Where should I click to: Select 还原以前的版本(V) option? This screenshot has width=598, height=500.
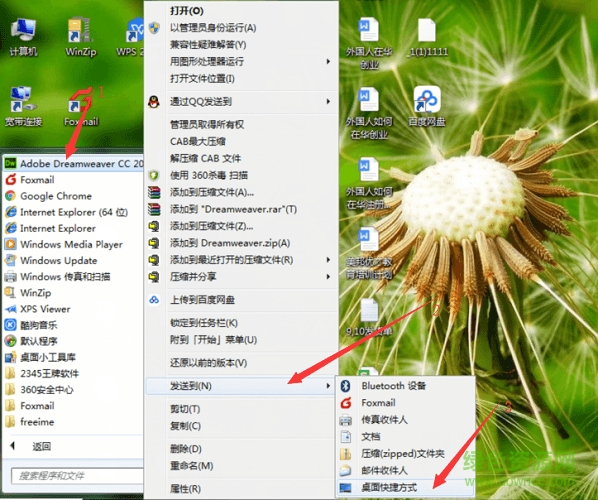241,363
